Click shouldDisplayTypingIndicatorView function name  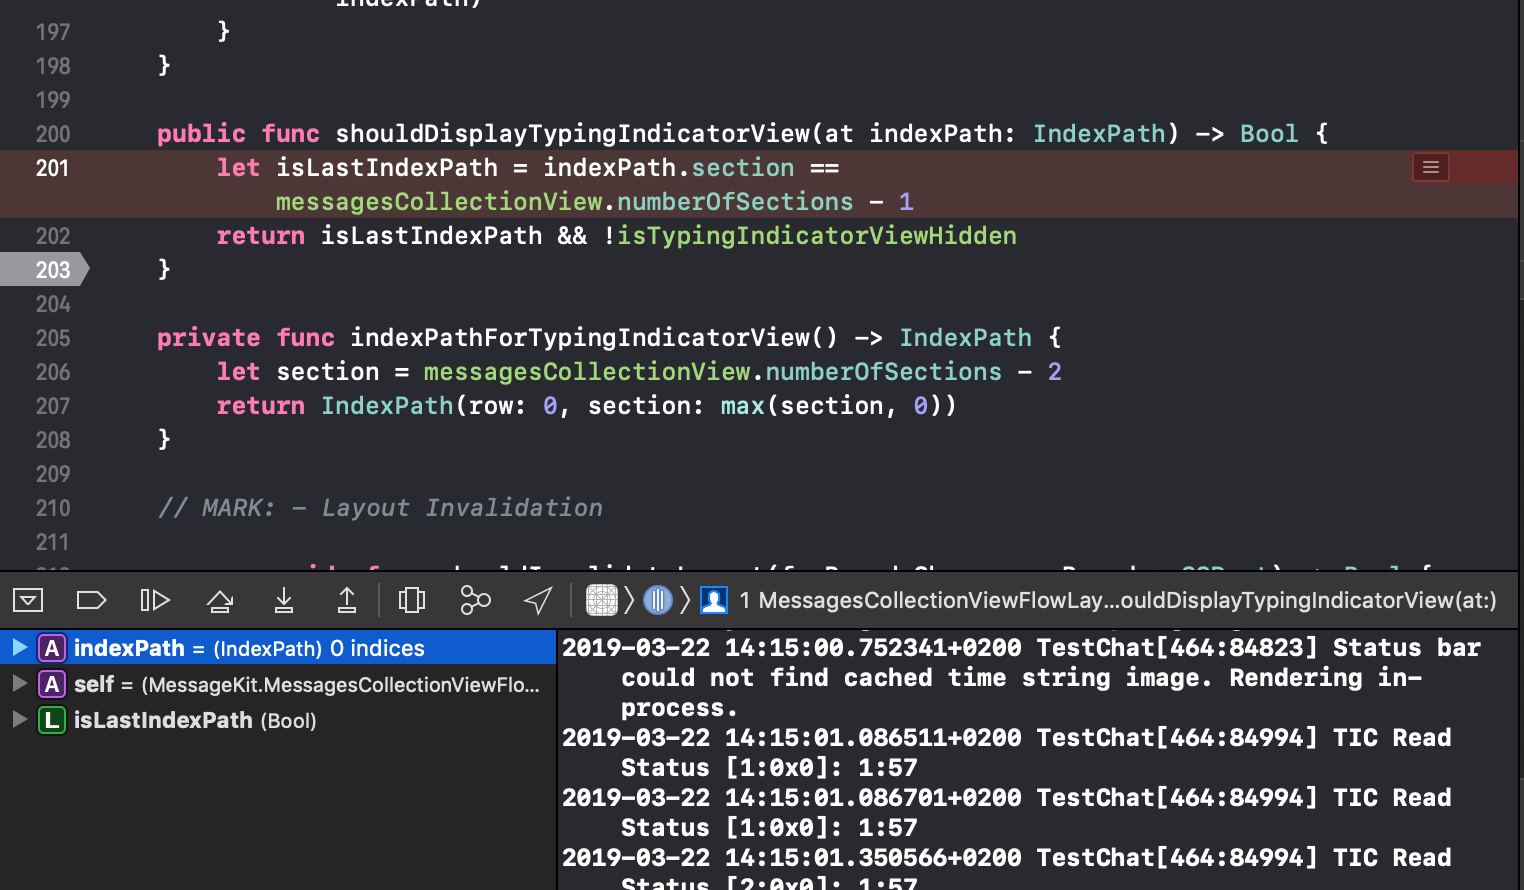point(572,134)
